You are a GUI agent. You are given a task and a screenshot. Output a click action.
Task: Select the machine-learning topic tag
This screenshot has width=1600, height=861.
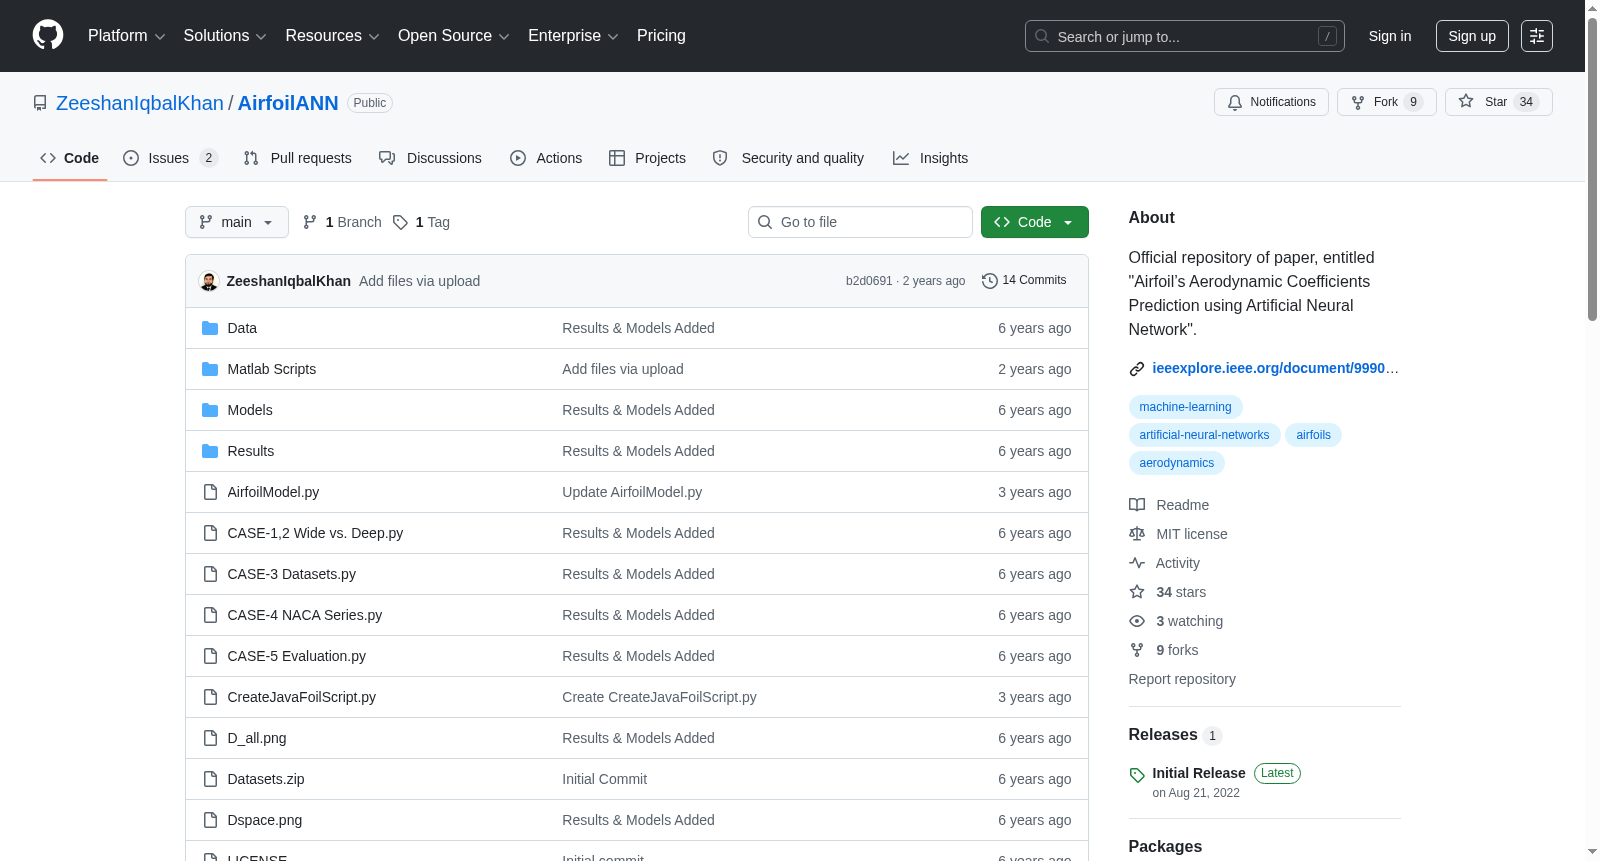1185,407
